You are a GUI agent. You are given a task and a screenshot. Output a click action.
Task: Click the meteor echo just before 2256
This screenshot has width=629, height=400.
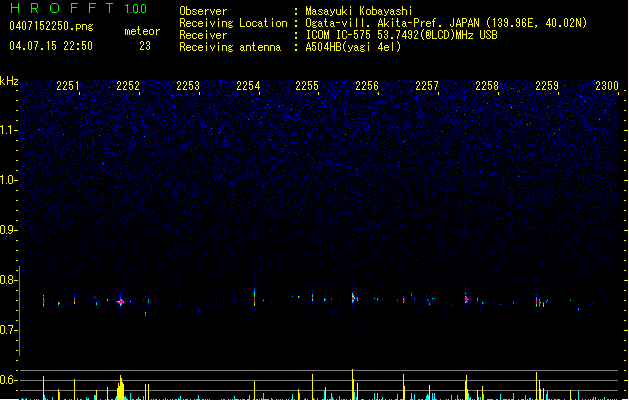point(353,298)
